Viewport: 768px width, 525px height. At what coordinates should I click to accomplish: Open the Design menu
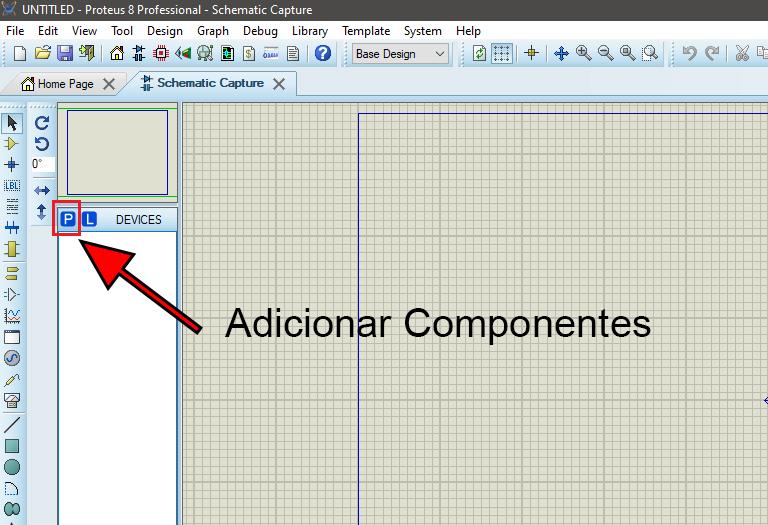pyautogui.click(x=165, y=31)
